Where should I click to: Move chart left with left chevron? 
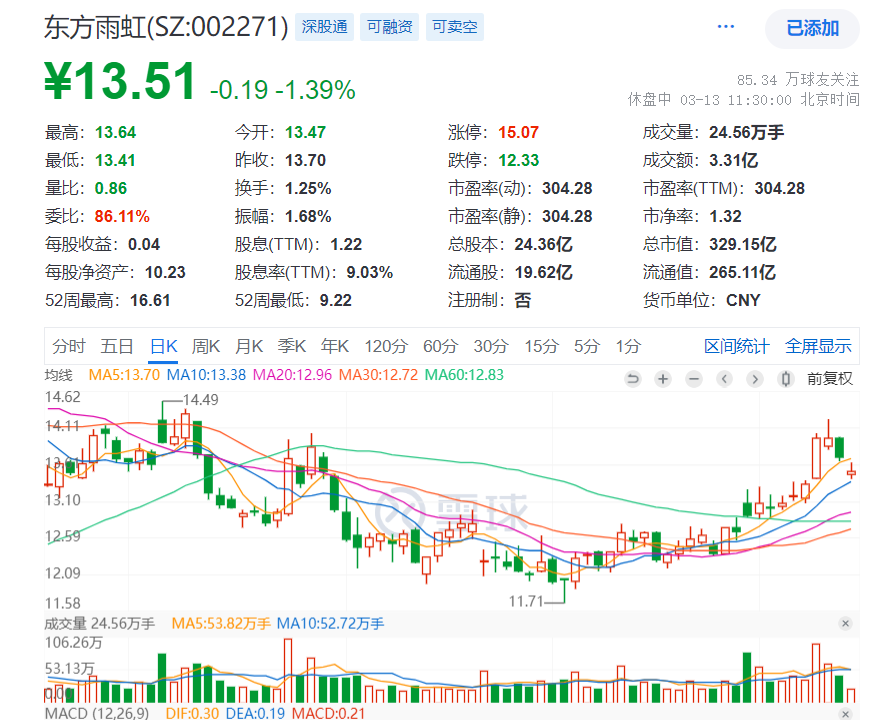click(724, 379)
